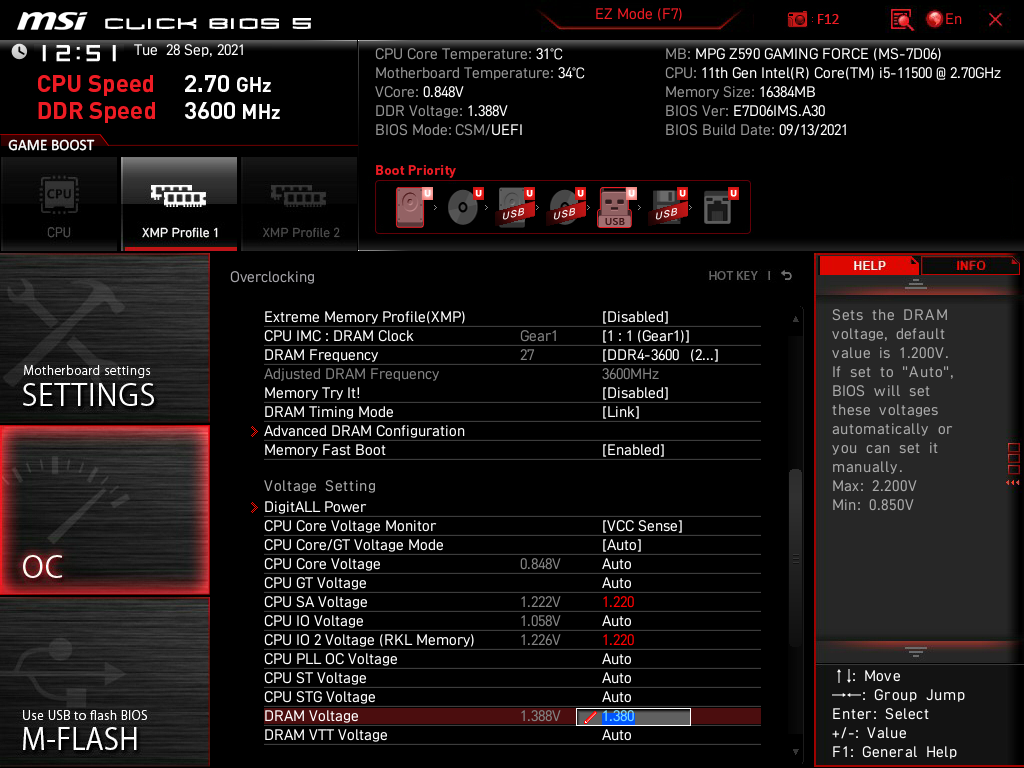The height and width of the screenshot is (768, 1024).
Task: Open the HOT KEY list
Action: tap(733, 276)
